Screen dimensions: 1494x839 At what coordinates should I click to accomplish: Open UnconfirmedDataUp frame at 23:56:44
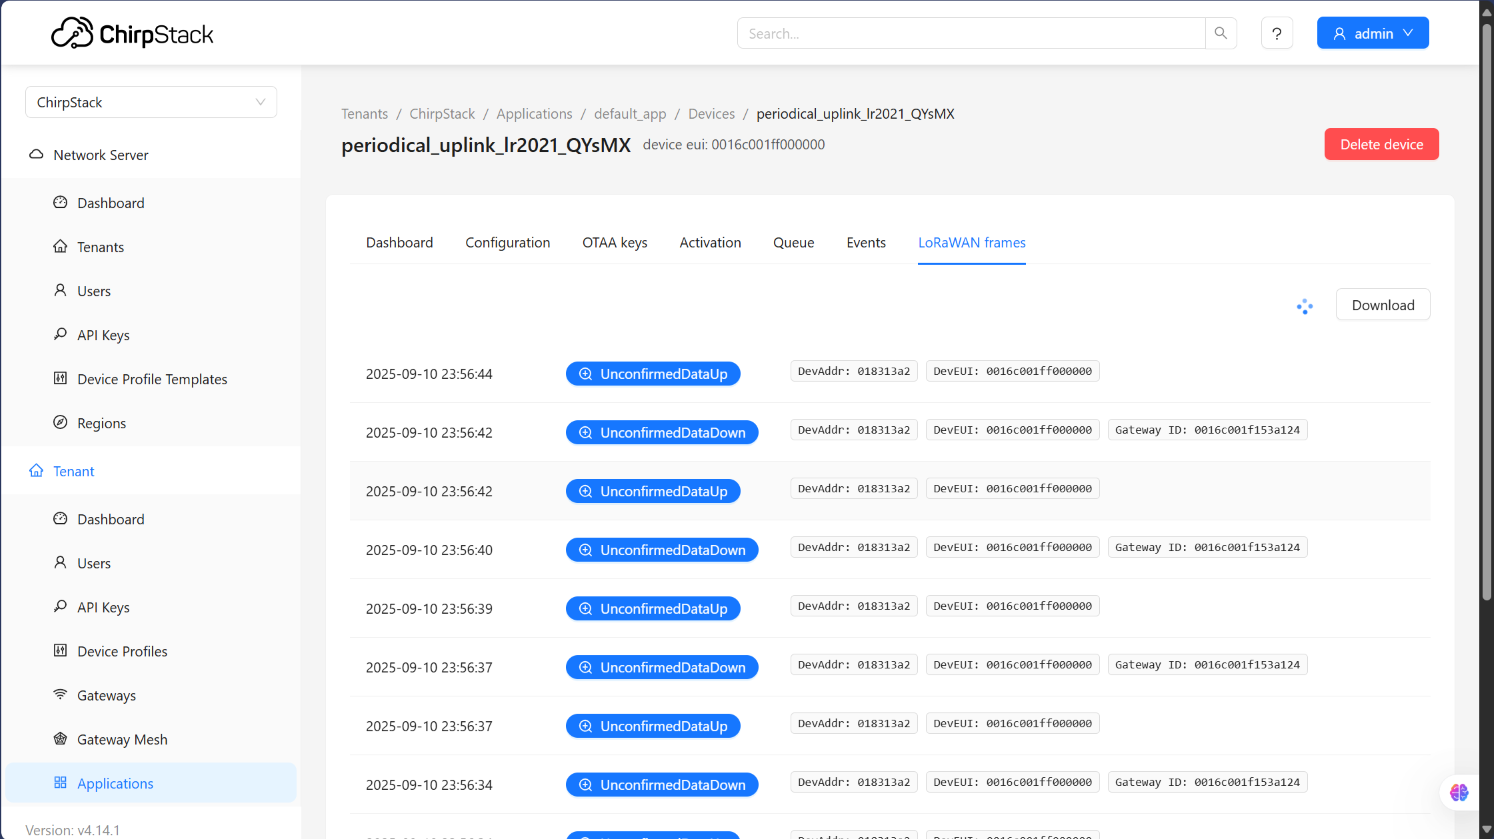pyautogui.click(x=653, y=374)
